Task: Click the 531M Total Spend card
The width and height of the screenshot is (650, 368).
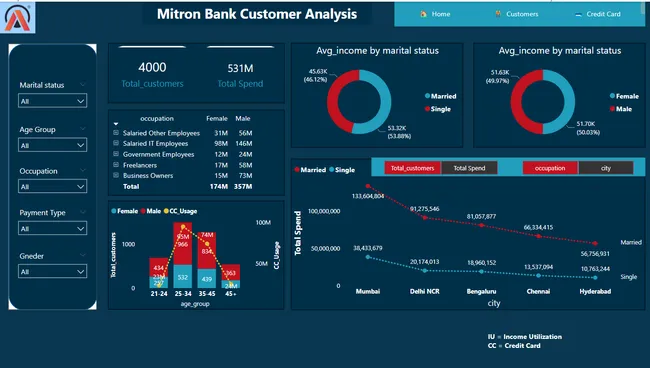Action: 240,74
